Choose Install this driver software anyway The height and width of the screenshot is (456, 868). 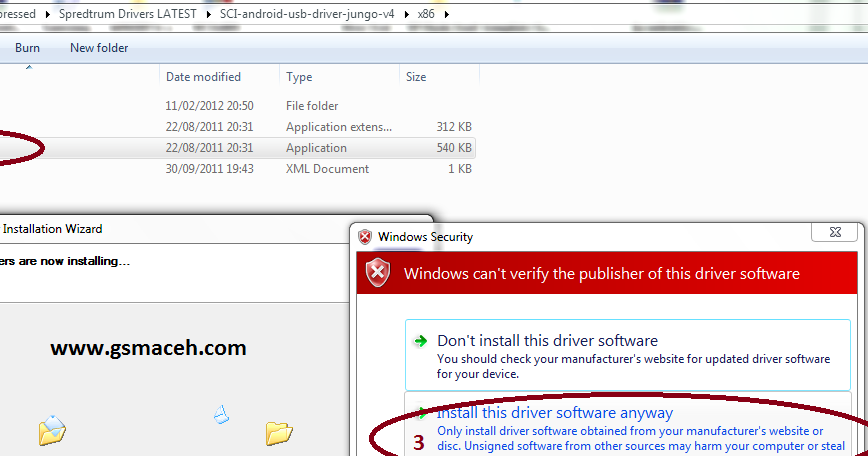tap(628, 424)
